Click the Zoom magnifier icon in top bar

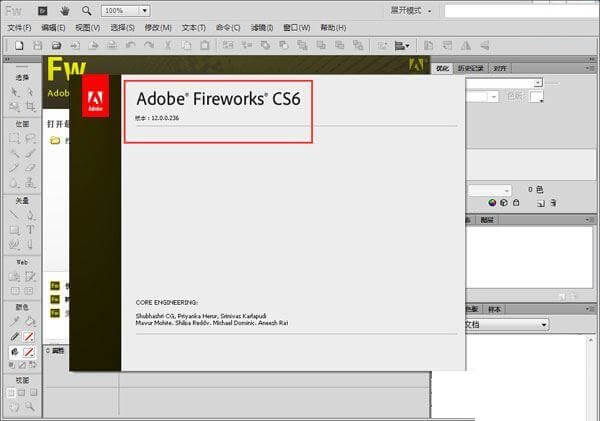pos(87,11)
